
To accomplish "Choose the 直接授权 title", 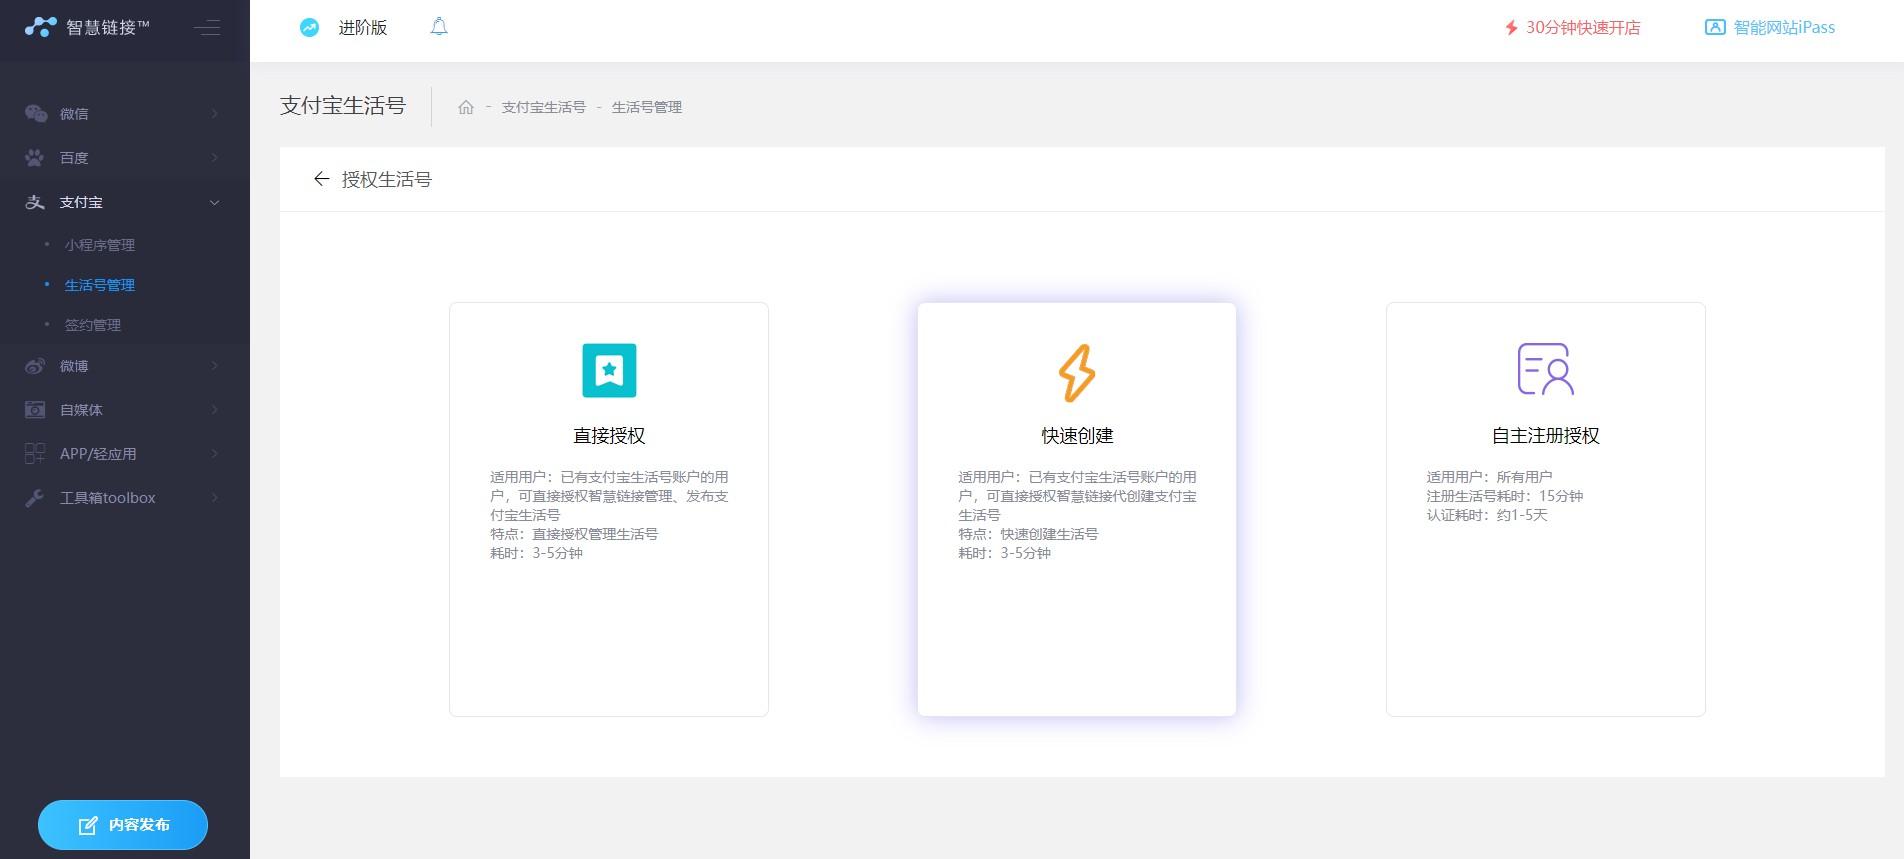I will 609,436.
